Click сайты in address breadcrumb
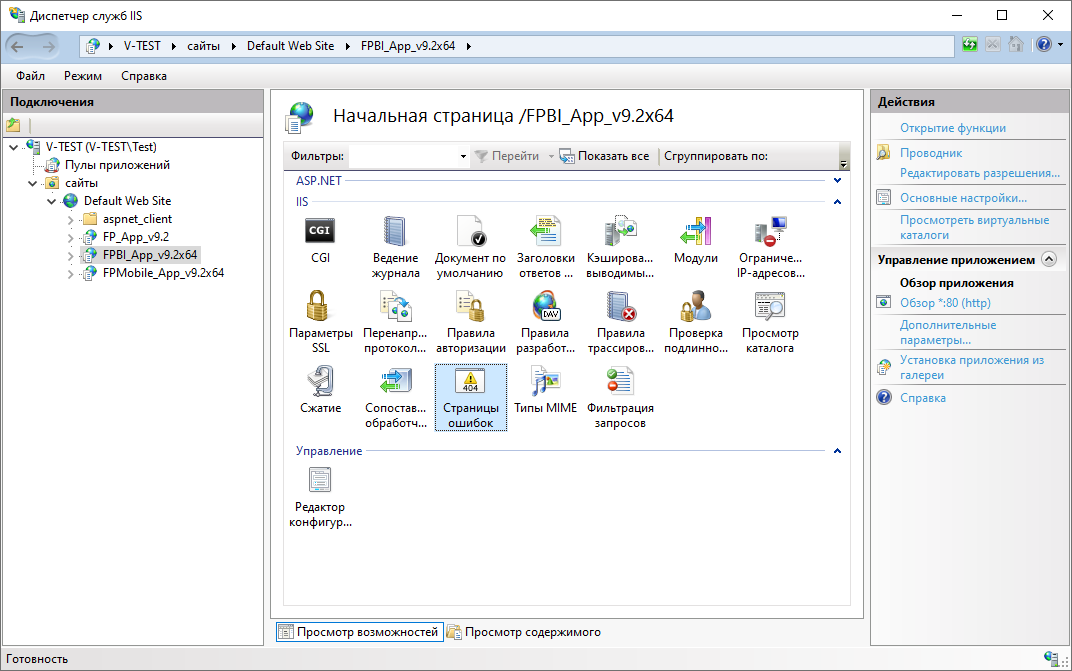Screen dimensions: 1072x671 pos(203,46)
